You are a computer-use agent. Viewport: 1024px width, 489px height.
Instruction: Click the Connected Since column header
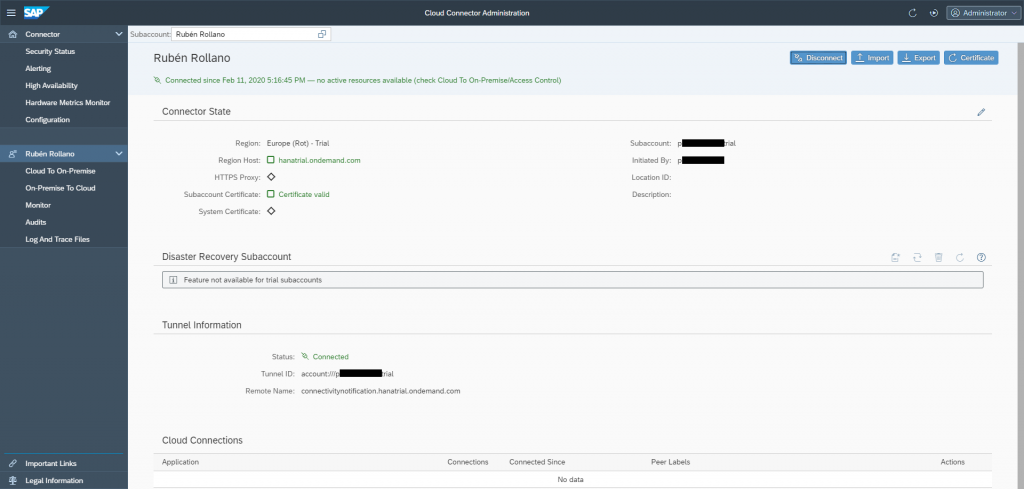pyautogui.click(x=537, y=462)
